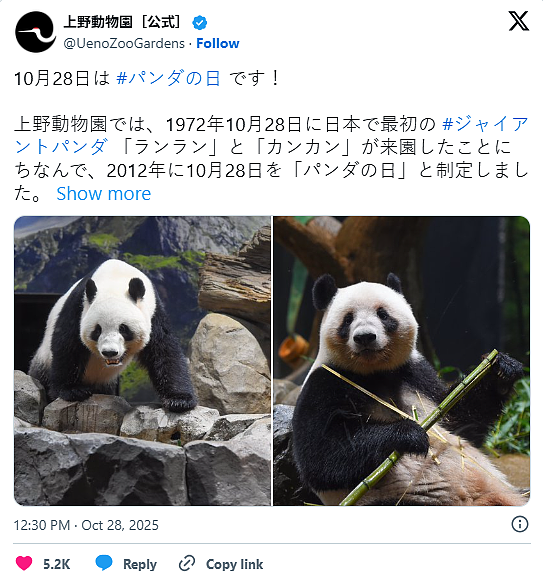Open the 12:30 PM Oct 28, 2025 timestamp
The width and height of the screenshot is (543, 574).
tap(86, 525)
